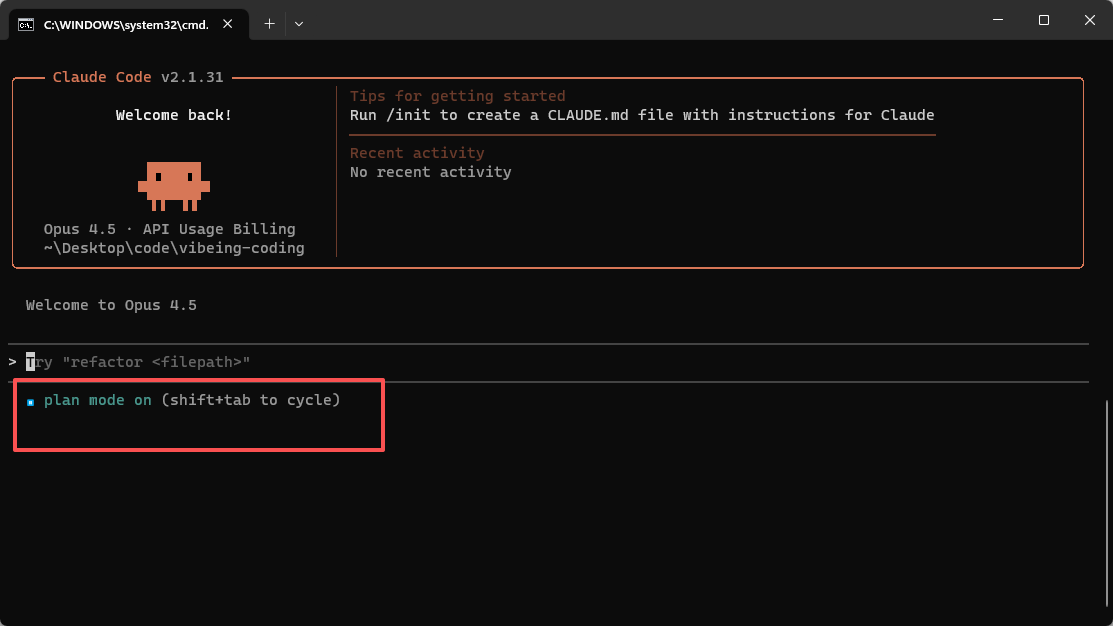This screenshot has width=1113, height=626.
Task: Click the "Opus 4.5 · API Usage Billing" line
Action: pos(170,229)
